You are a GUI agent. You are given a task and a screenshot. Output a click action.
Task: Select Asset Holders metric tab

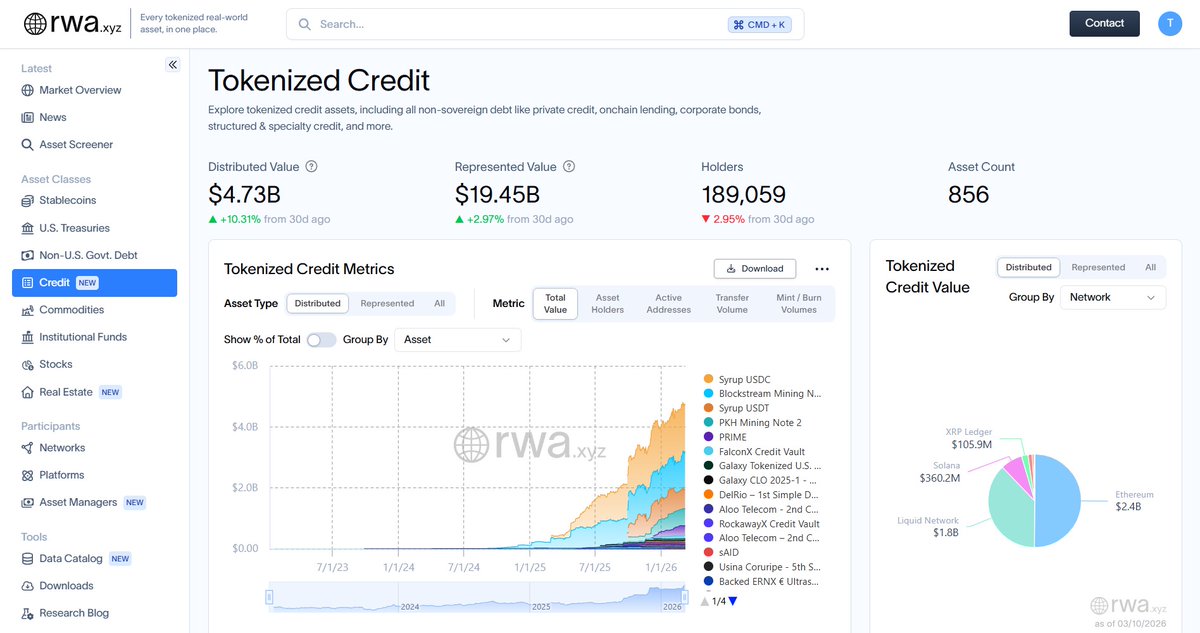(x=607, y=304)
